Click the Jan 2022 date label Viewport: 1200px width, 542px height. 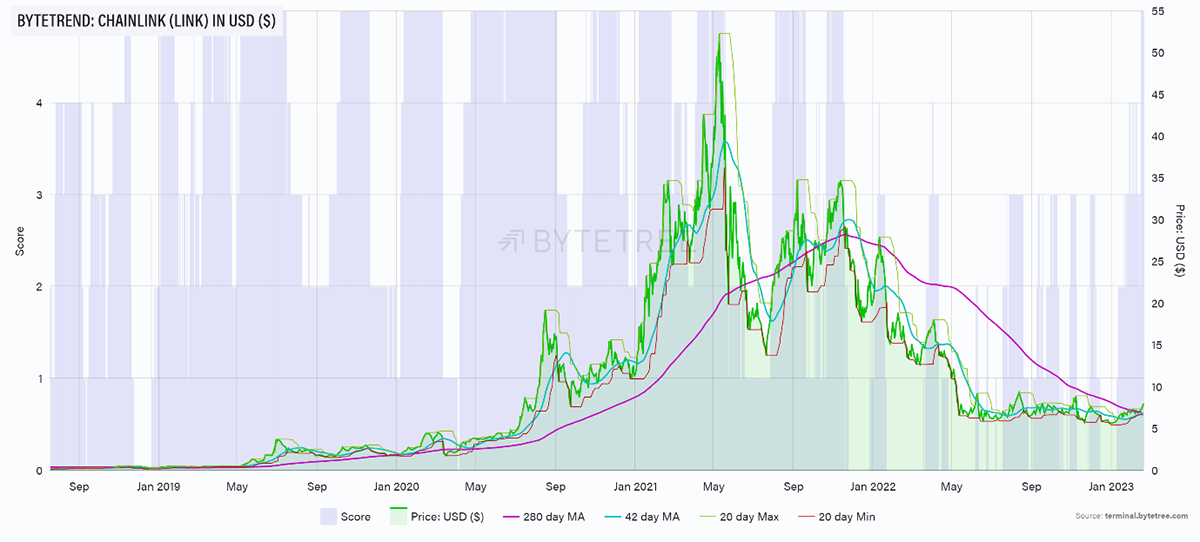click(875, 487)
